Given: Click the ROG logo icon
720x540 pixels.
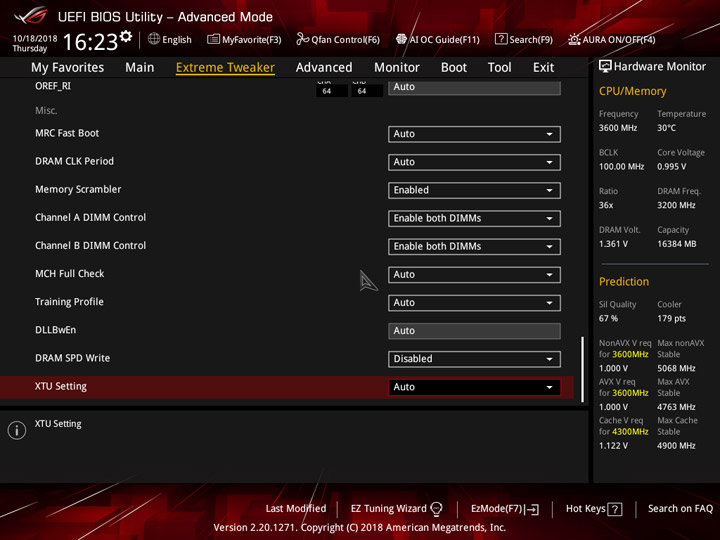Looking at the screenshot, I should (x=31, y=16).
